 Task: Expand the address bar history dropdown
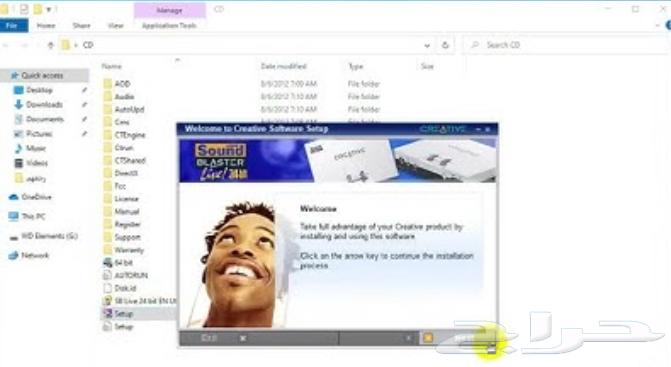(x=427, y=45)
